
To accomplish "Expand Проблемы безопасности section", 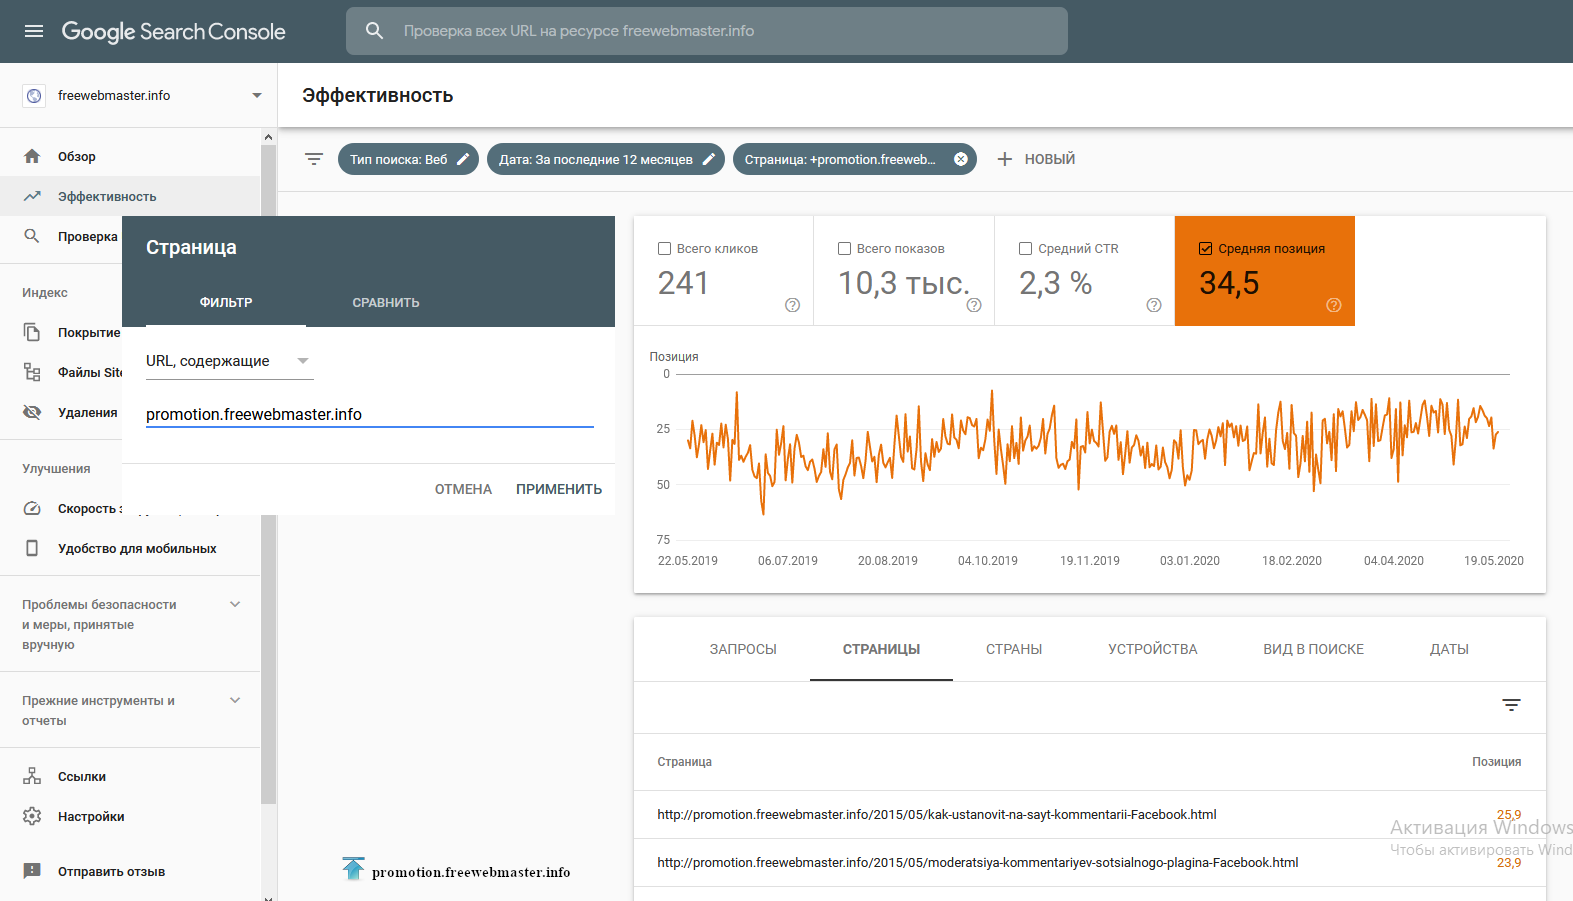I will [x=235, y=604].
